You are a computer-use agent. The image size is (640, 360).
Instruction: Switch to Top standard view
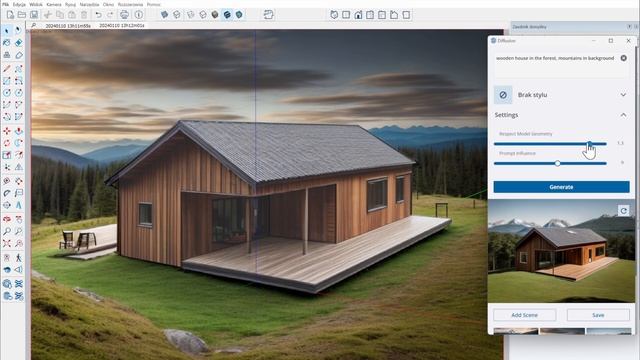pos(346,15)
